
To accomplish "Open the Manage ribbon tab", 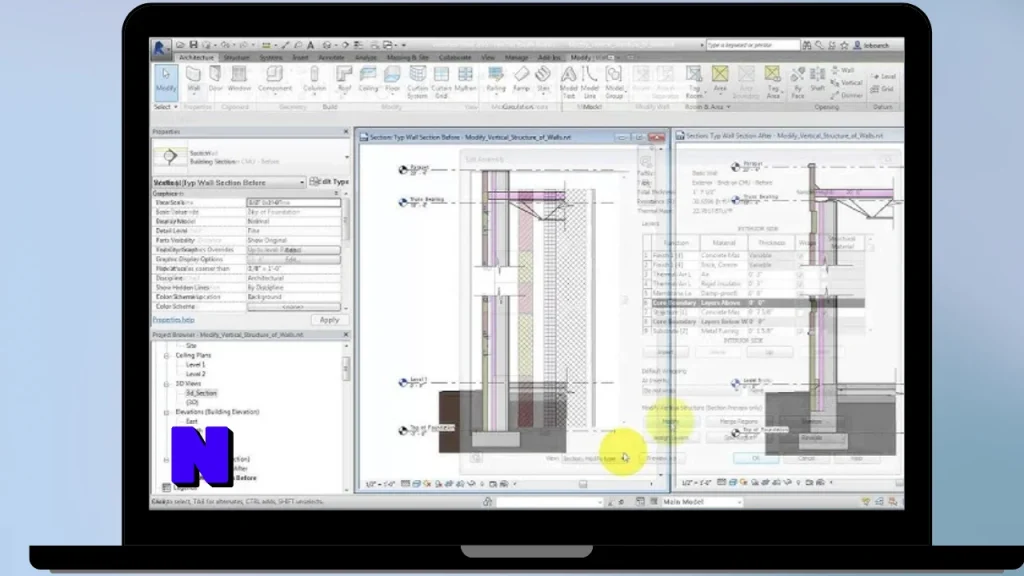I will (516, 57).
